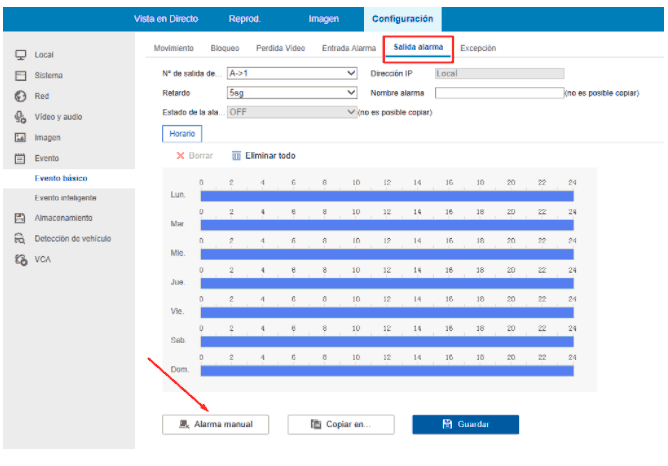
Task: Click the Evento calendar icon
Action: click(x=19, y=158)
